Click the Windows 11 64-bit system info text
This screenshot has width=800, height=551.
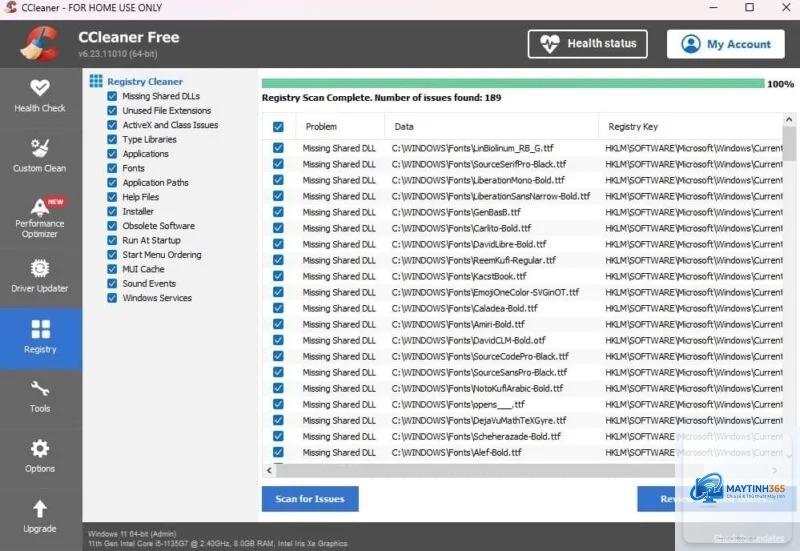tap(132, 534)
